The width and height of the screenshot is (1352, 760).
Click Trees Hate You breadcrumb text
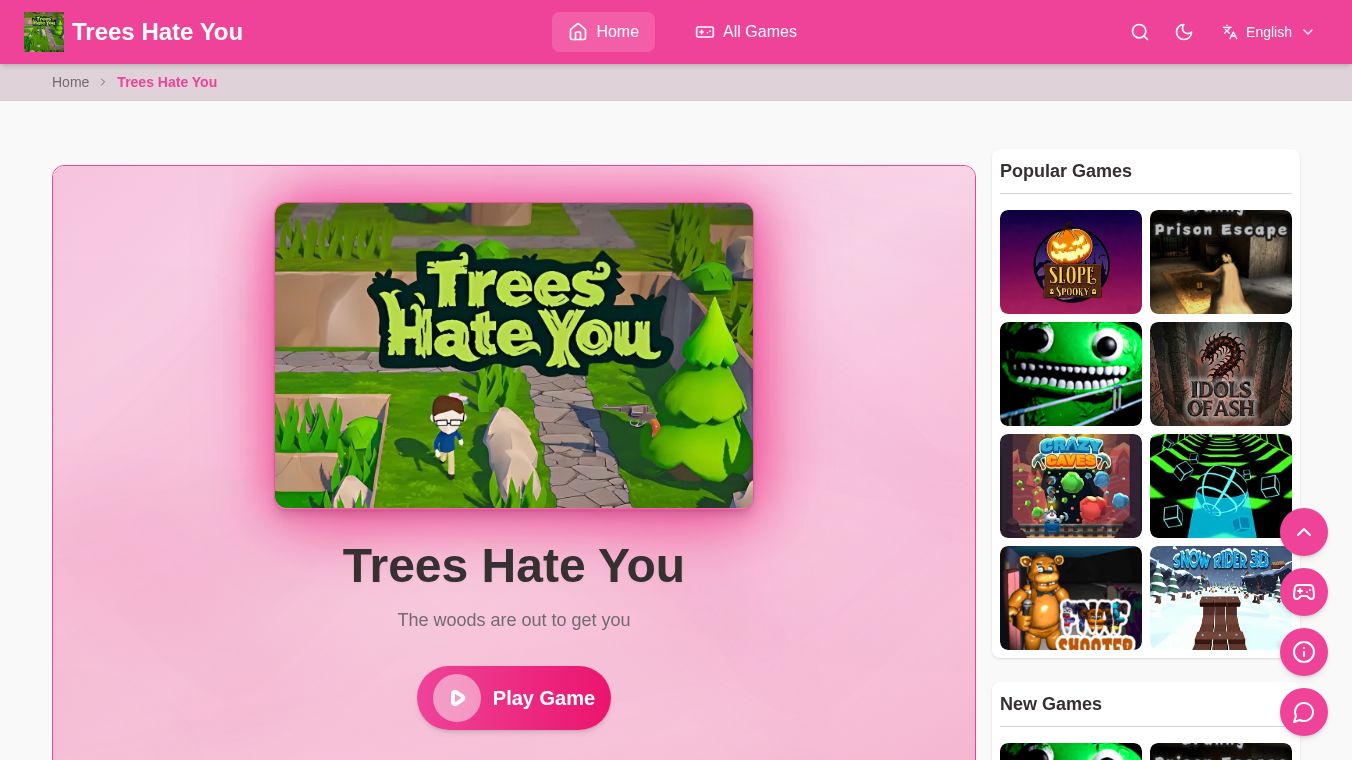coord(167,82)
